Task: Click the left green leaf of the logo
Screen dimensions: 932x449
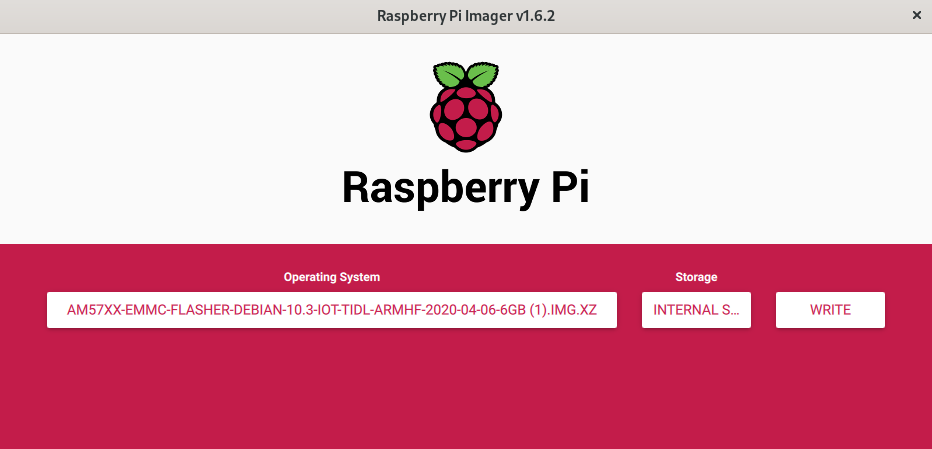Action: click(449, 76)
